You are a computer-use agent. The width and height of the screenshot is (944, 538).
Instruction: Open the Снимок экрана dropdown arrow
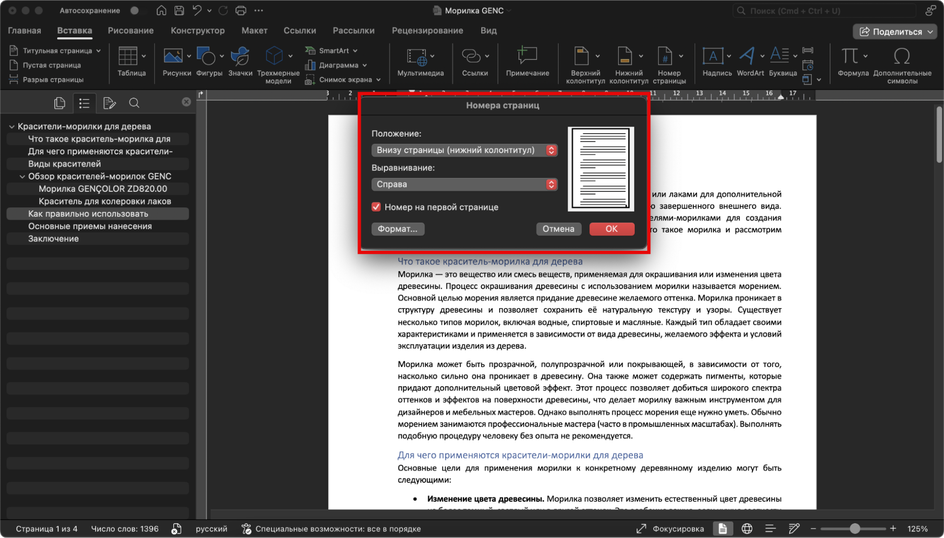[x=379, y=79]
